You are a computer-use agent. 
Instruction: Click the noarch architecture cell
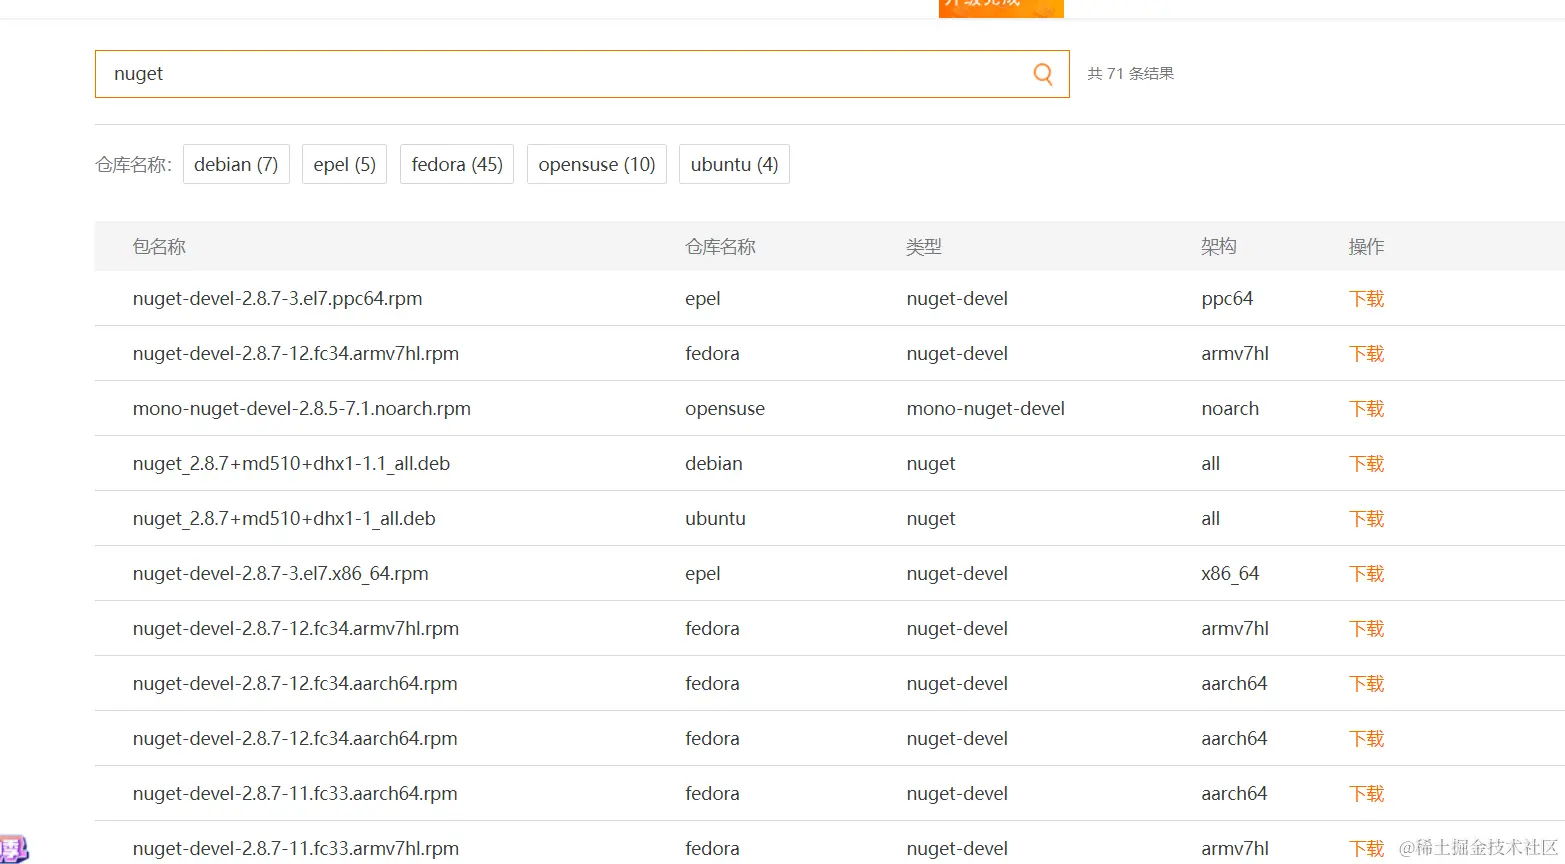pos(1230,409)
